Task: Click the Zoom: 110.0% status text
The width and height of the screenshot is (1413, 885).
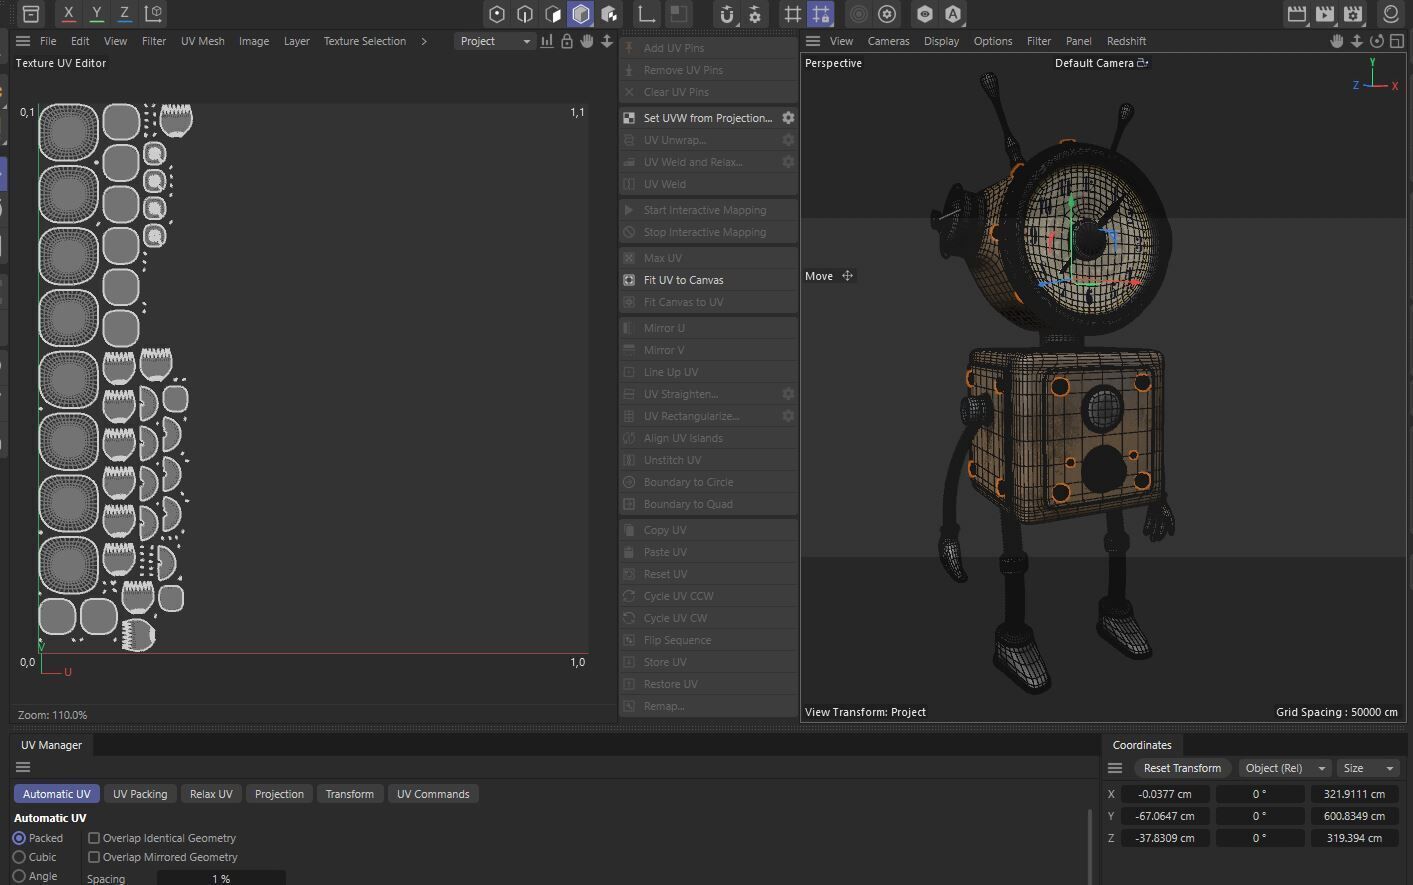Action: 52,715
